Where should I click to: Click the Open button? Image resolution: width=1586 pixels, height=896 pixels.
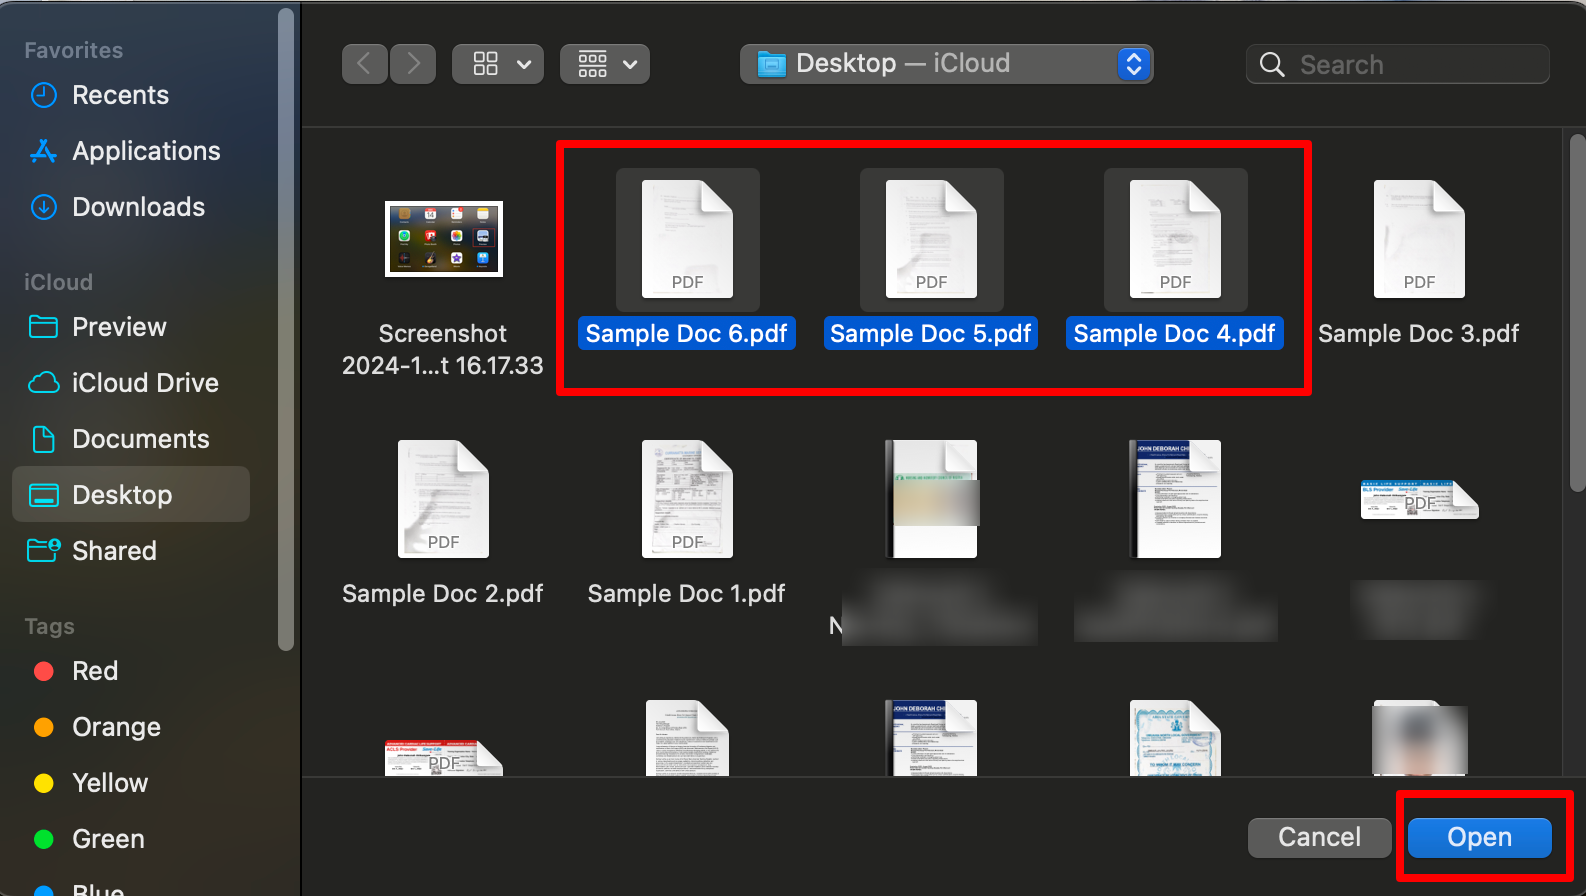(1480, 837)
